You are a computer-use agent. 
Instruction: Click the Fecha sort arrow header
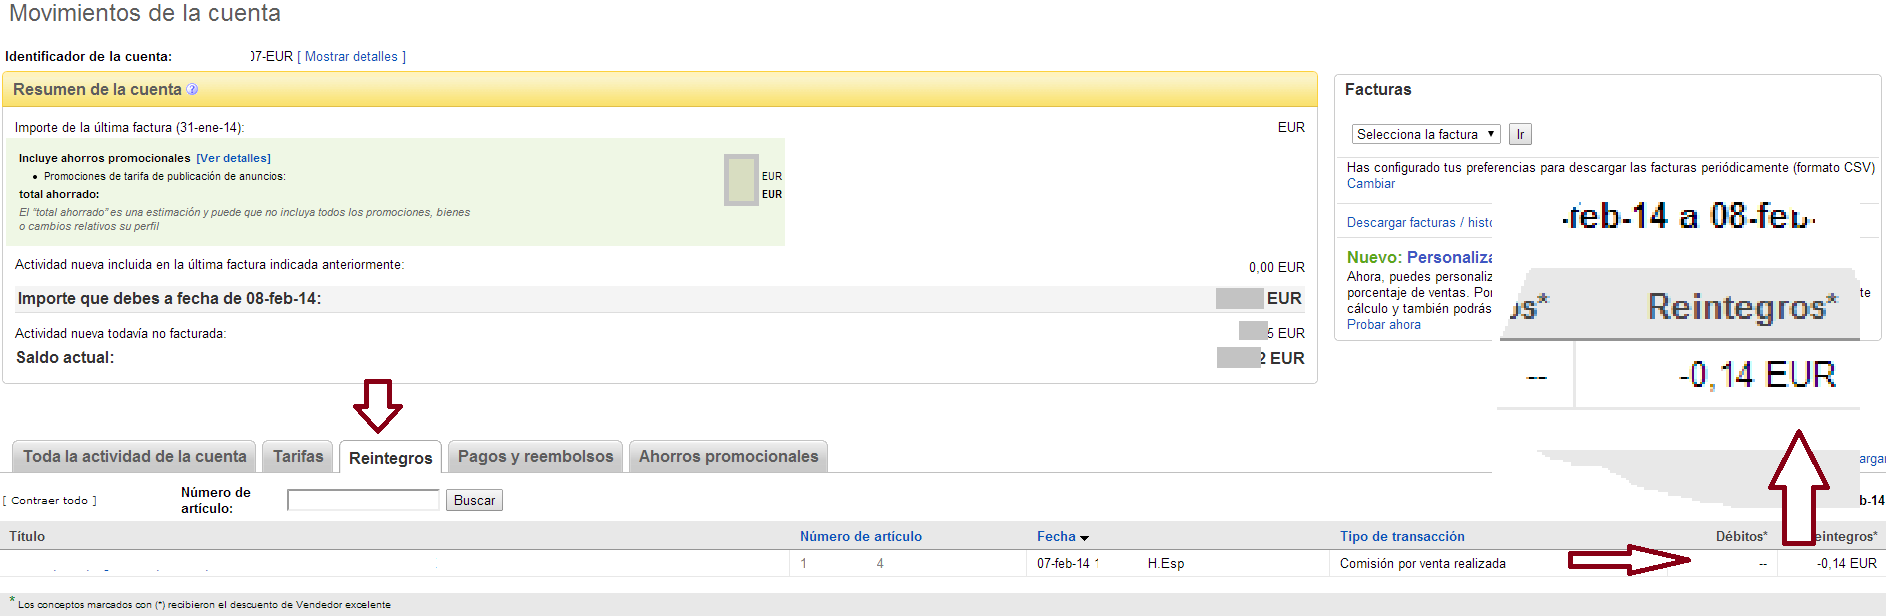(1062, 537)
